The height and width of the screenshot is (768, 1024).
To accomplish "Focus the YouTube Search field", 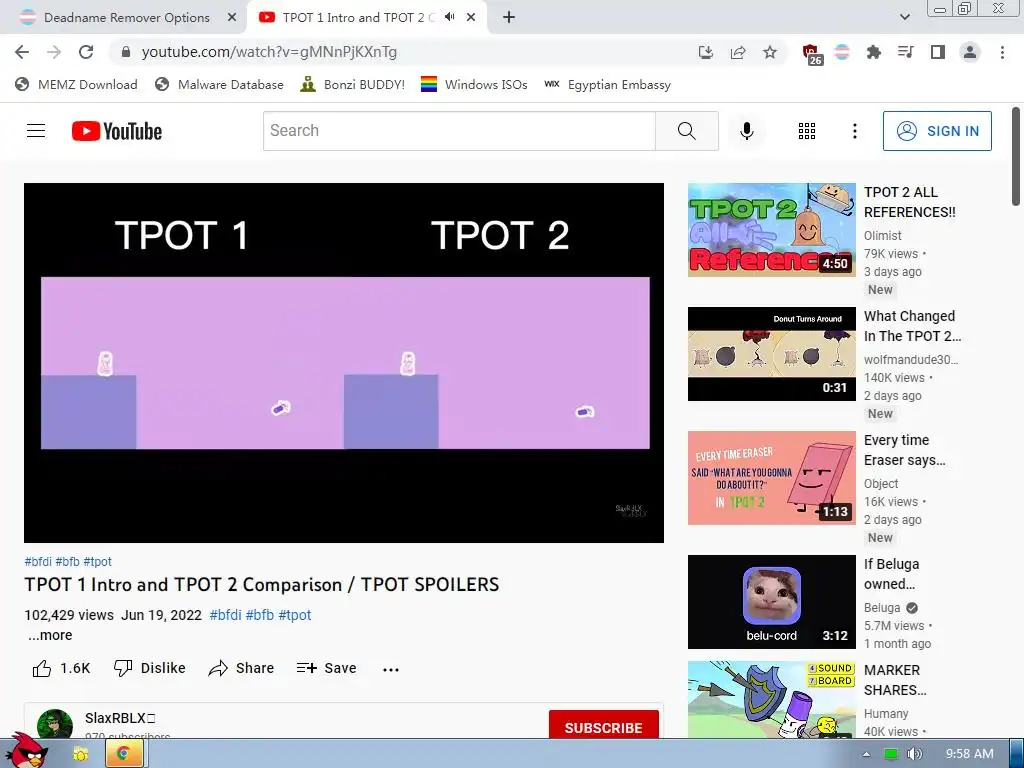I will (459, 131).
